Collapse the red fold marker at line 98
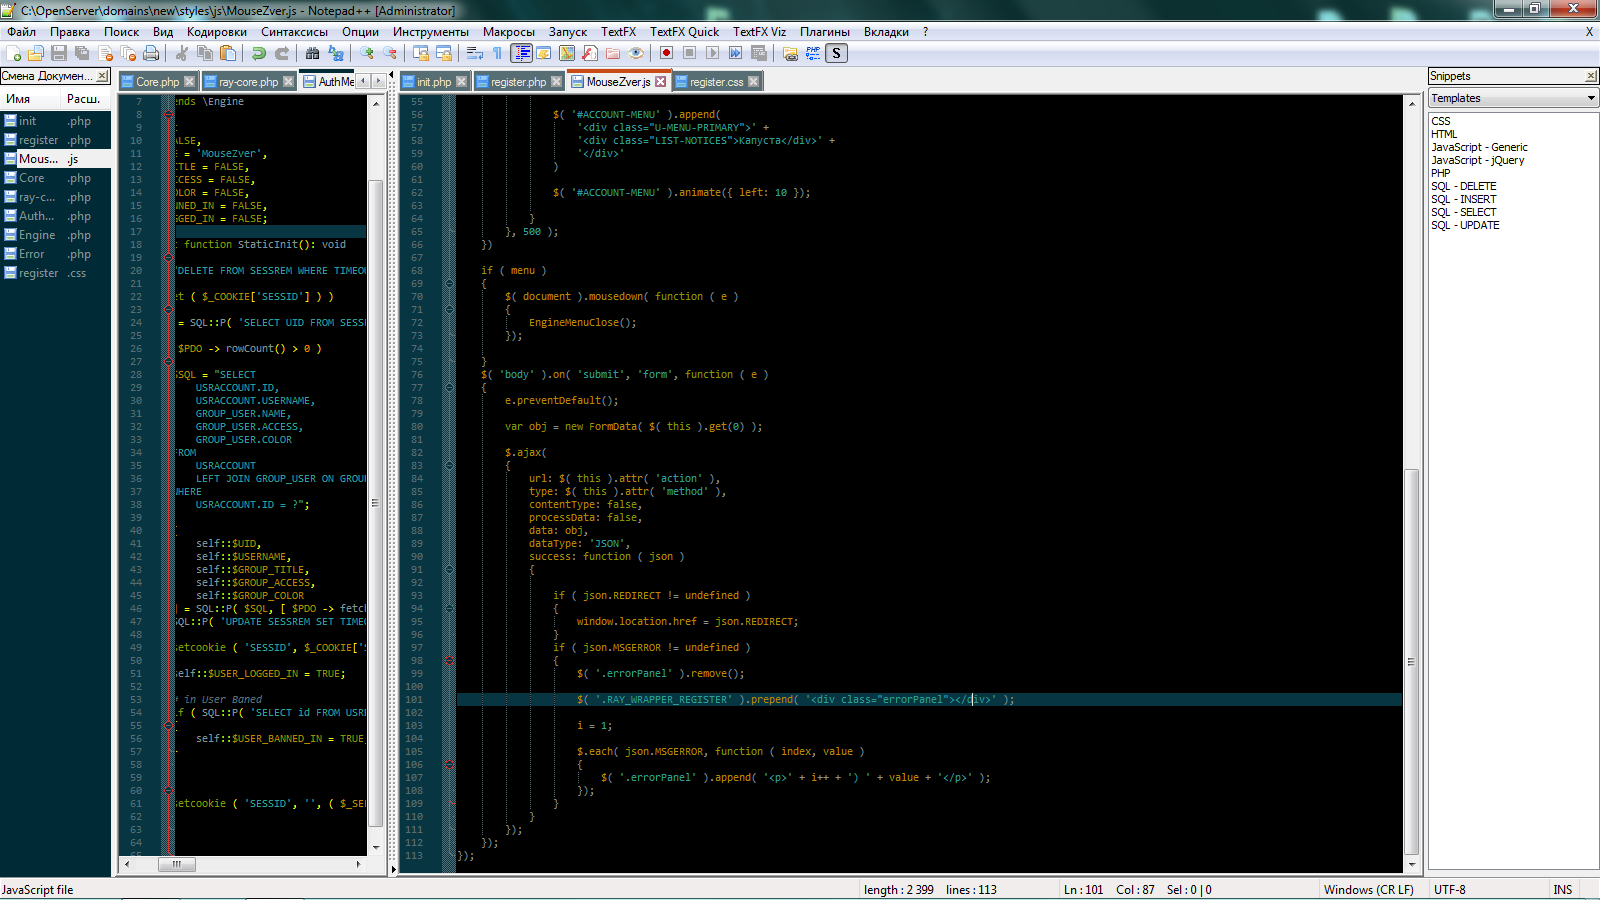The height and width of the screenshot is (900, 1600). [x=449, y=660]
